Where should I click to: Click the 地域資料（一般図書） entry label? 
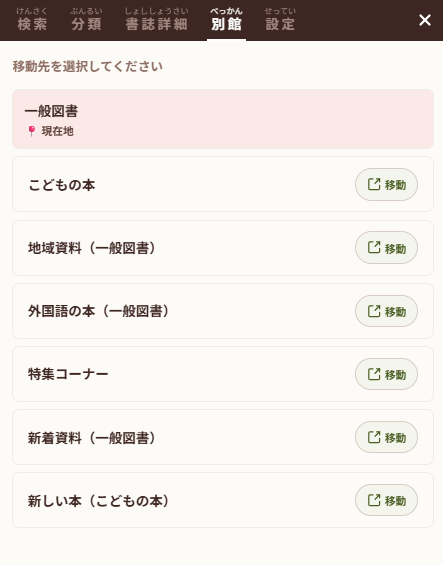coord(92,248)
